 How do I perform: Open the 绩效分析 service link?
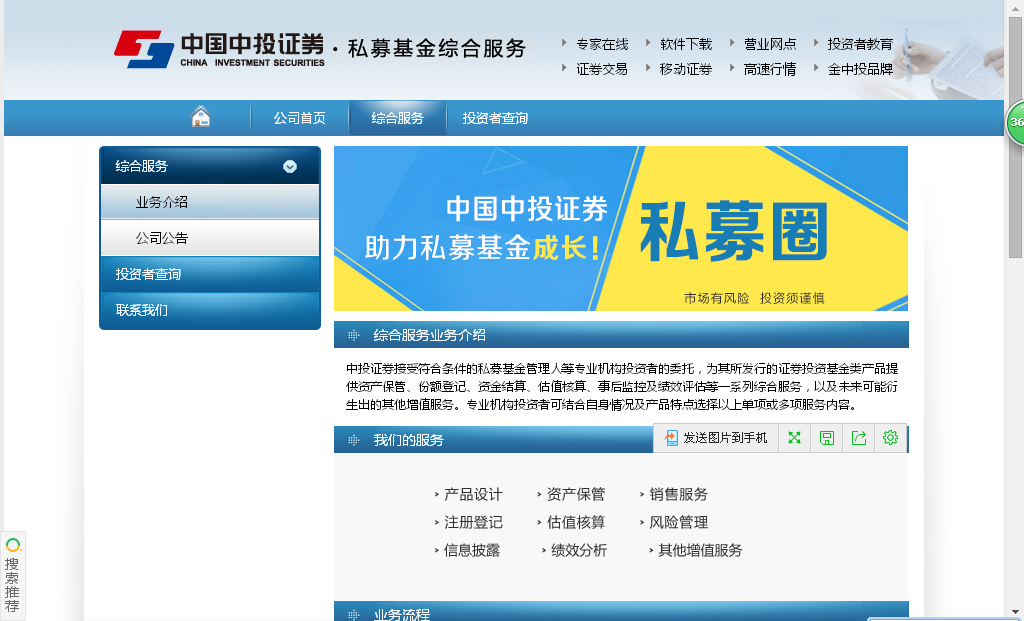point(579,550)
